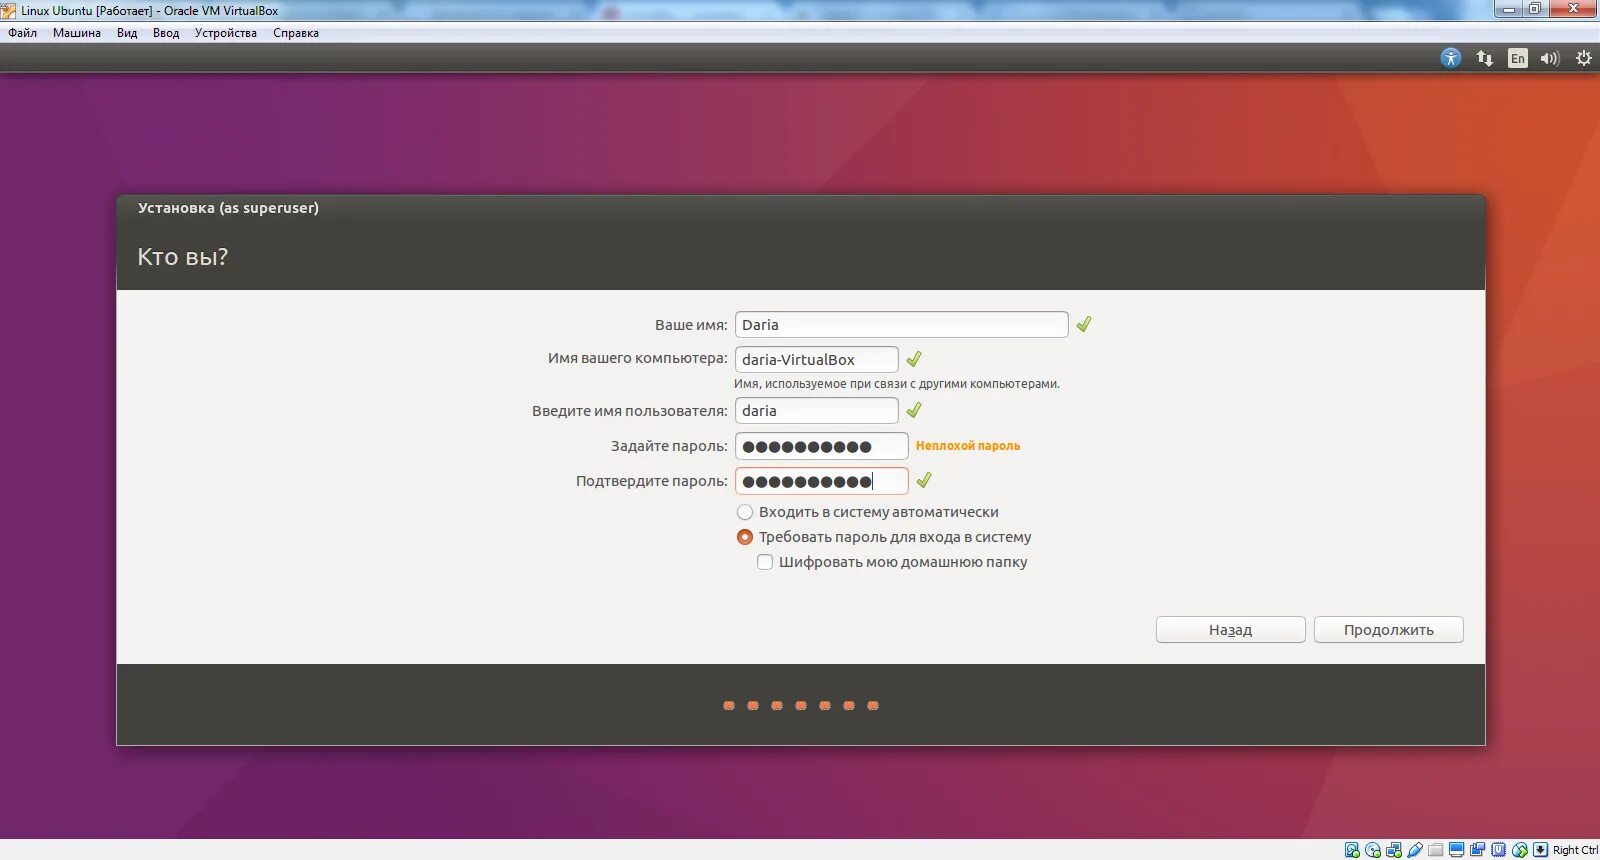Viewport: 1600px width, 860px height.
Task: Click the VirtualBox hard disk activity icon
Action: pyautogui.click(x=1352, y=850)
